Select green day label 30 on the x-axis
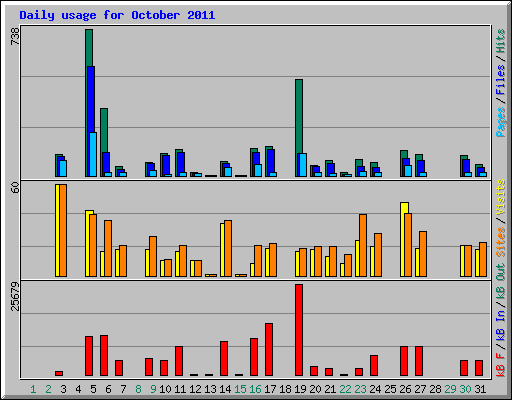The width and height of the screenshot is (512, 400). [x=465, y=389]
